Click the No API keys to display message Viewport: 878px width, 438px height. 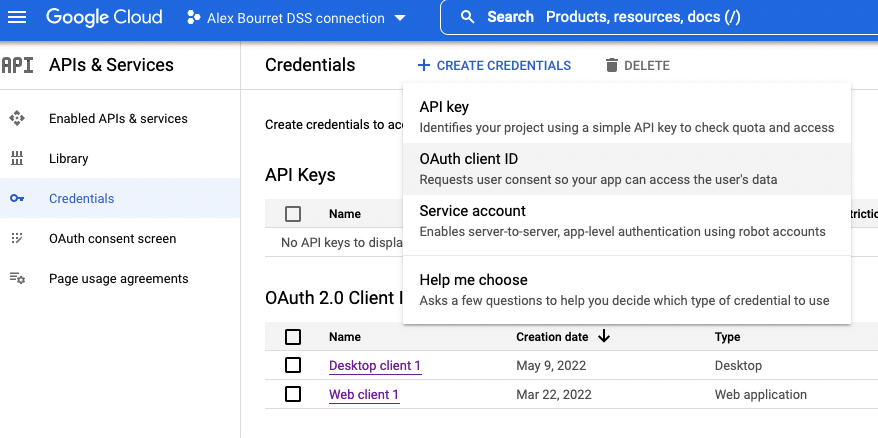[x=343, y=243]
